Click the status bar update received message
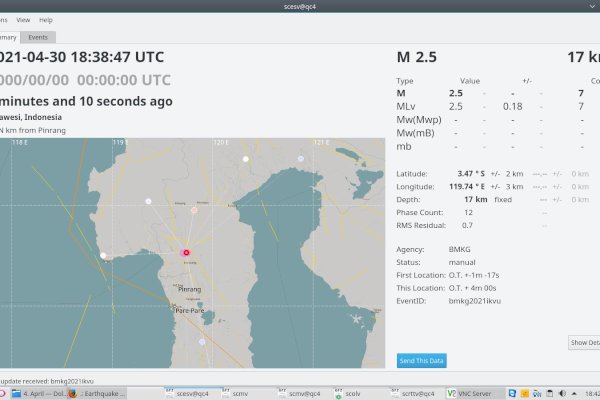Screen dimensions: 600x400 47,381
